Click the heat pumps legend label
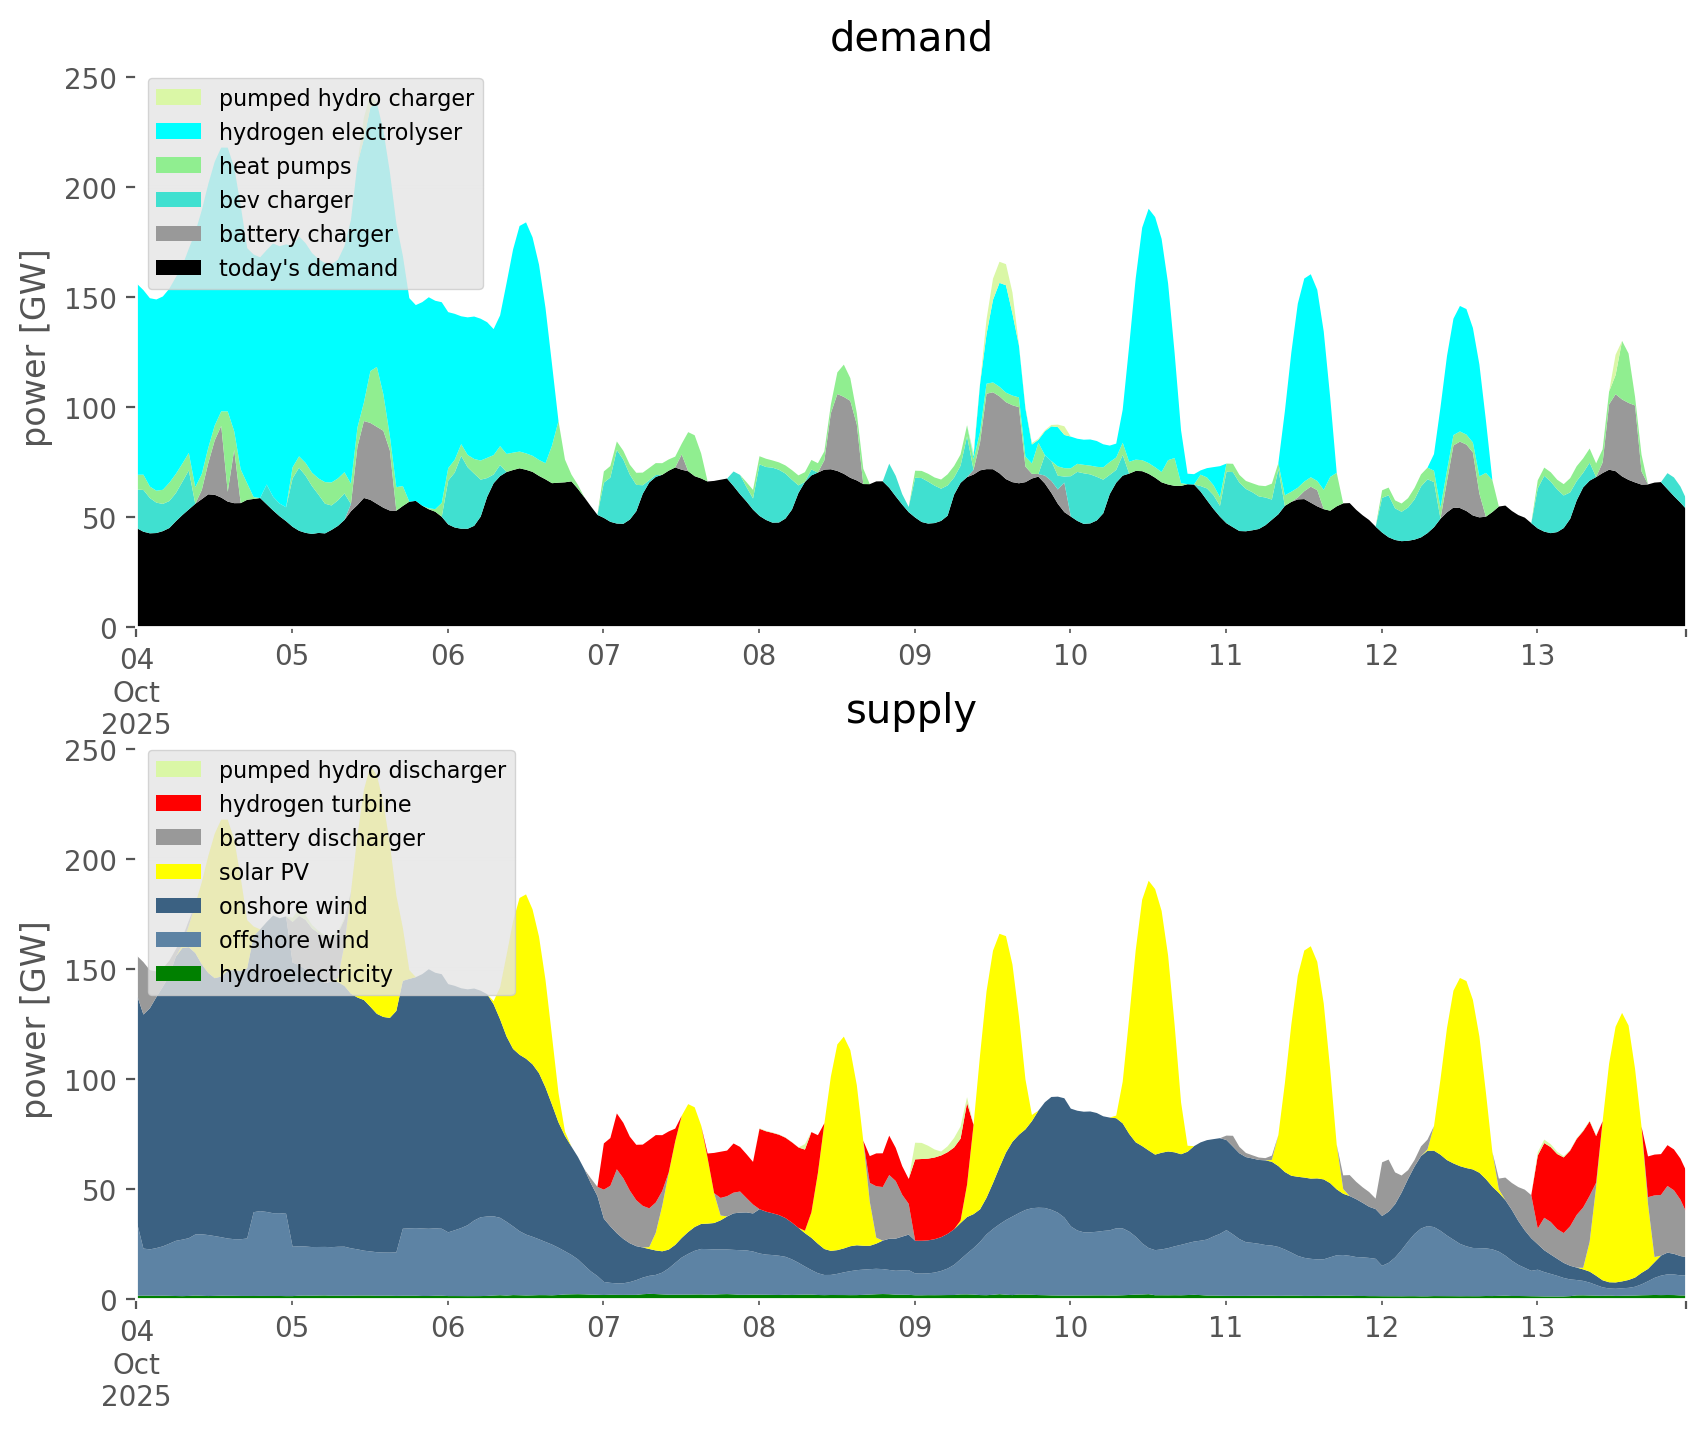This screenshot has height=1431, width=1706. tap(285, 166)
